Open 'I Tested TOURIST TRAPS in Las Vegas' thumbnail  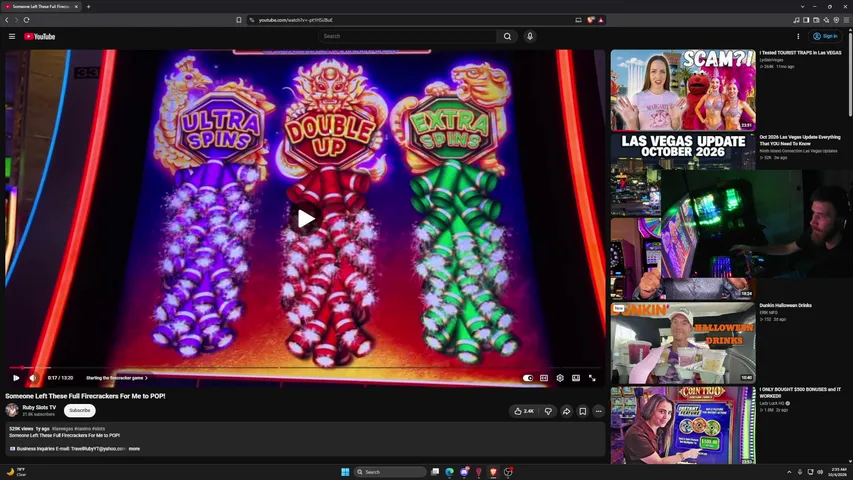click(x=683, y=90)
